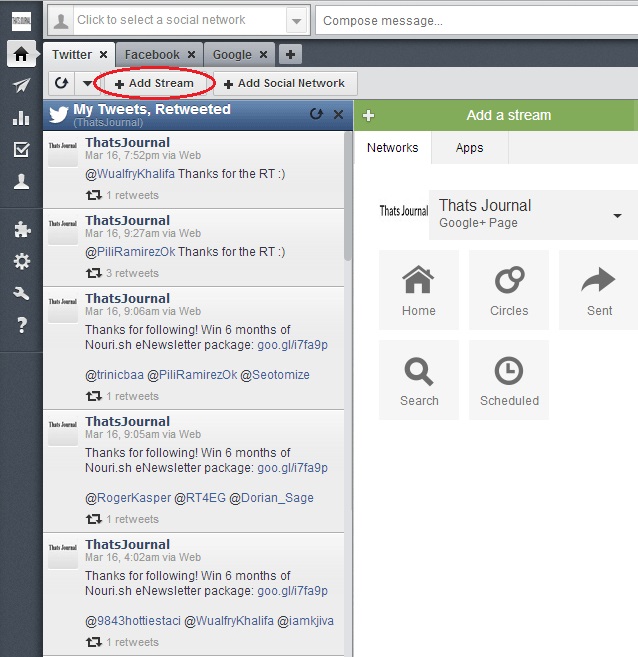
Task: Select the Circles stream tile
Action: pos(509,290)
